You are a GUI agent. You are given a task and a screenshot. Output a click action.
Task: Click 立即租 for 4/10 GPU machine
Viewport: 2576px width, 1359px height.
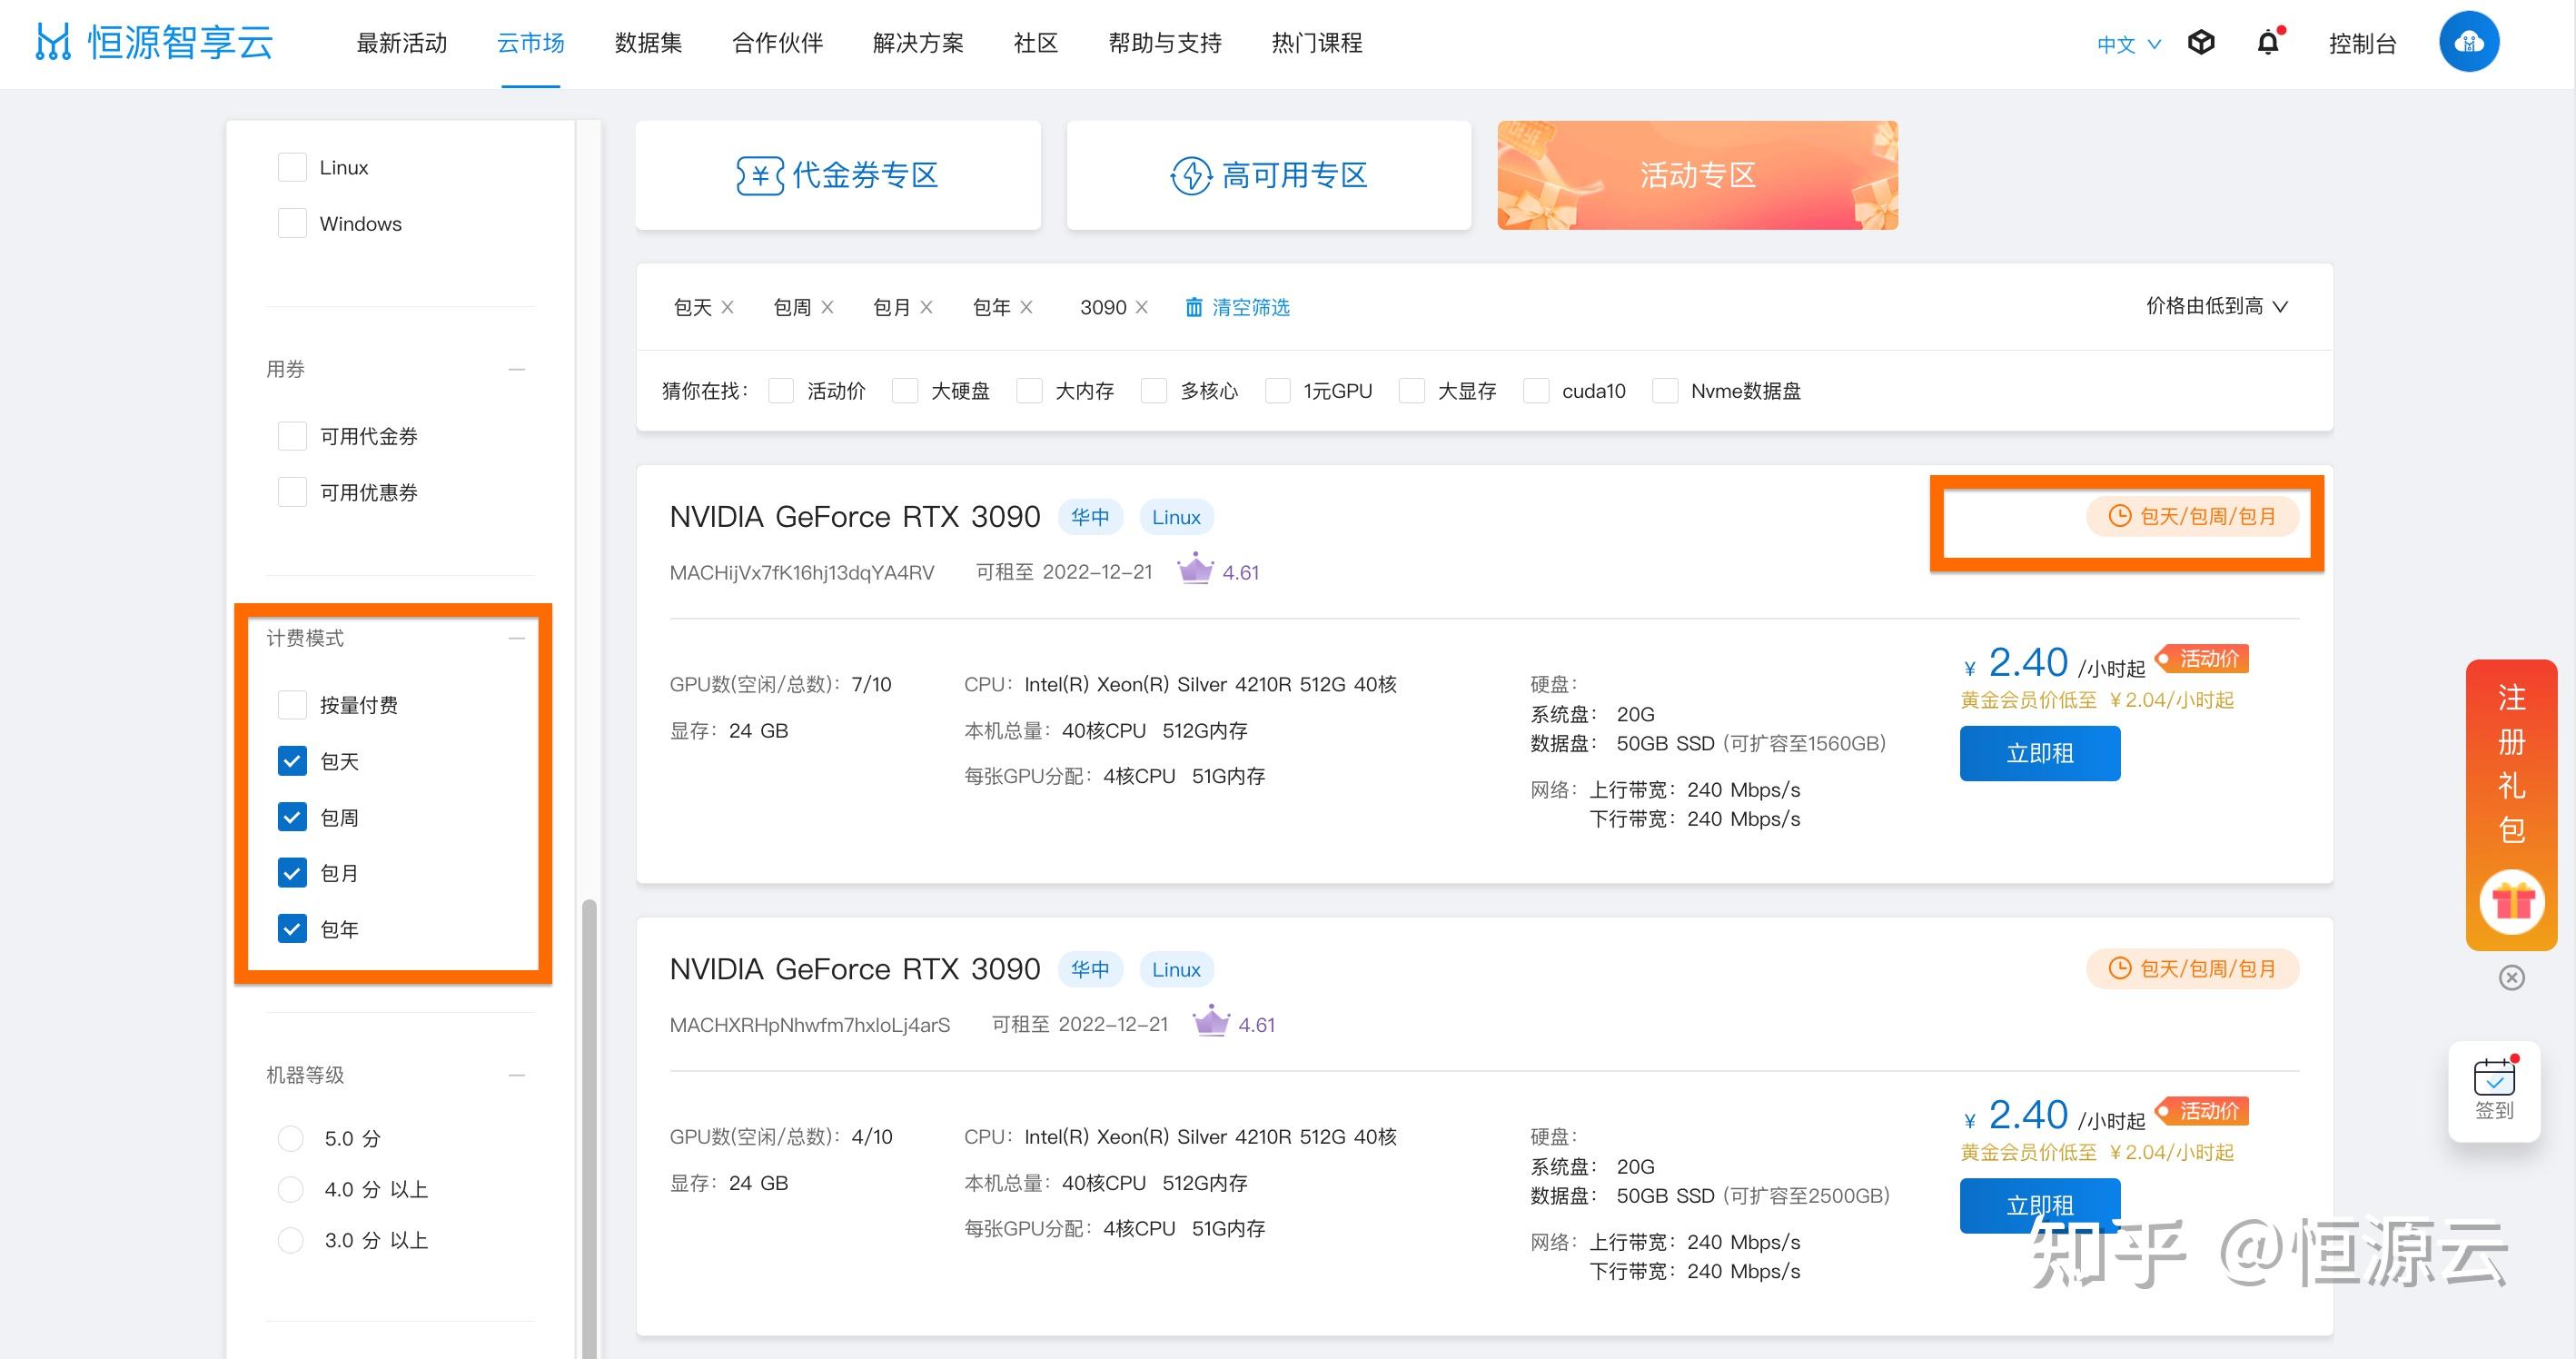point(2040,1205)
